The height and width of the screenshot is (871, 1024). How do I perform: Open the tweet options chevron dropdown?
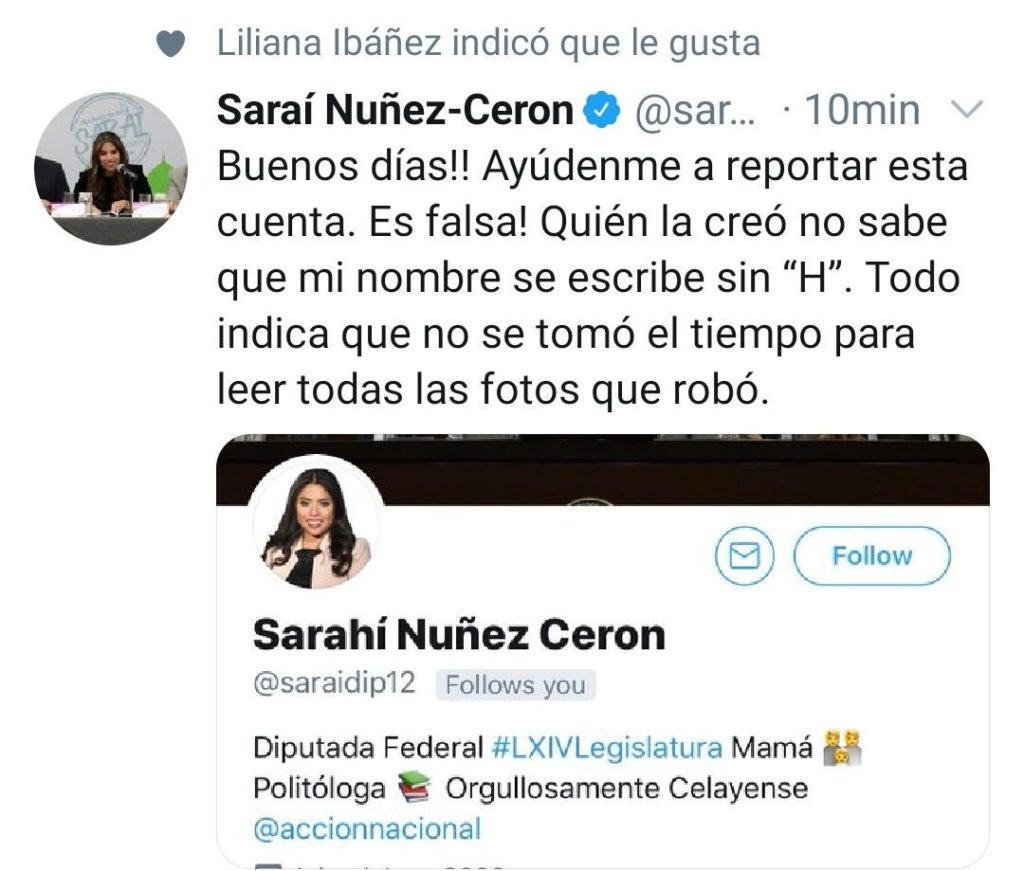coord(967,109)
